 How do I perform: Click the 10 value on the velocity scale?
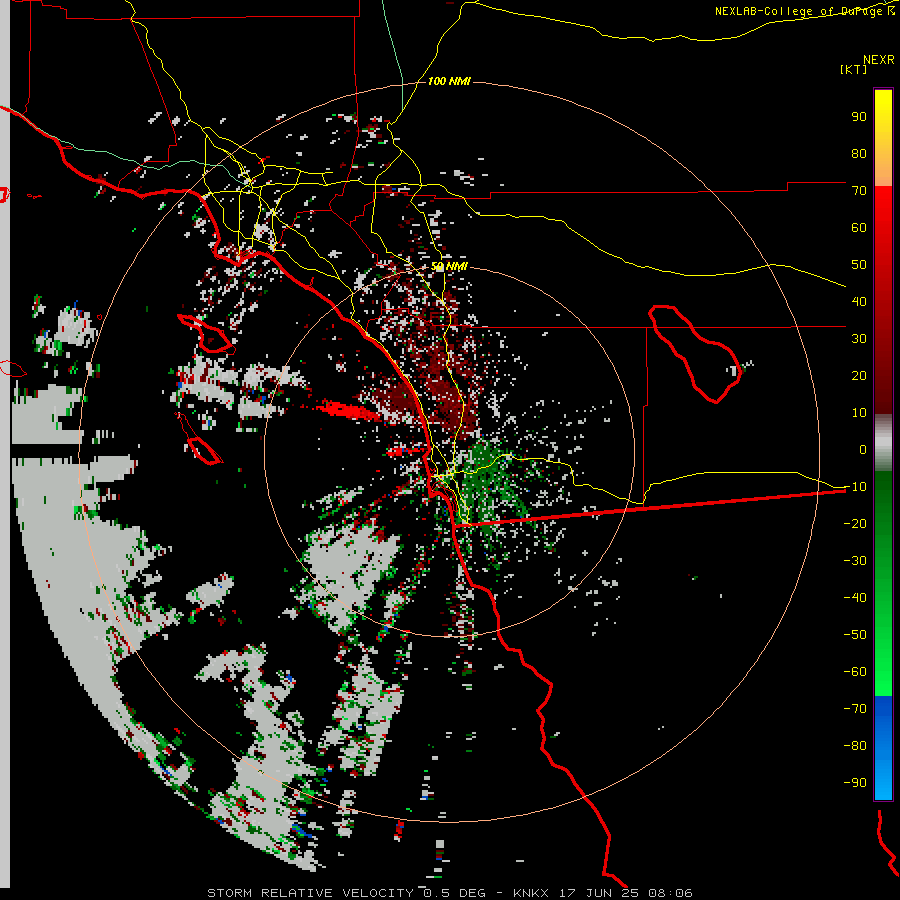[859, 413]
